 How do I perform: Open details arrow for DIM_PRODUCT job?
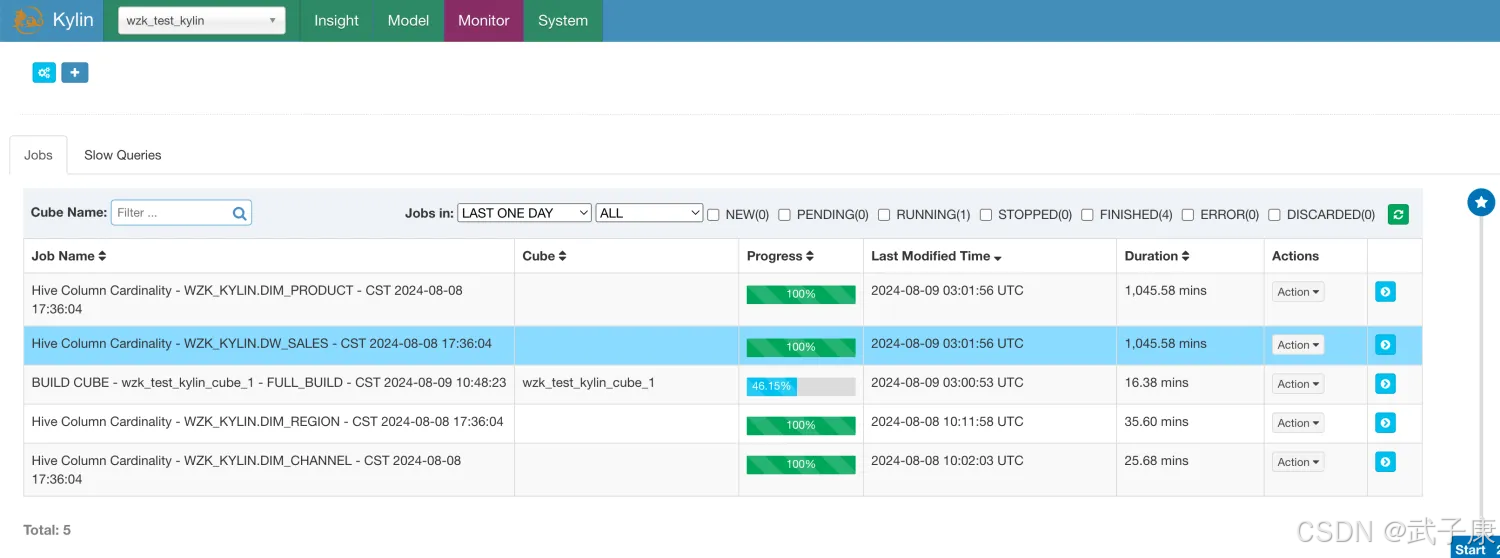click(x=1385, y=292)
